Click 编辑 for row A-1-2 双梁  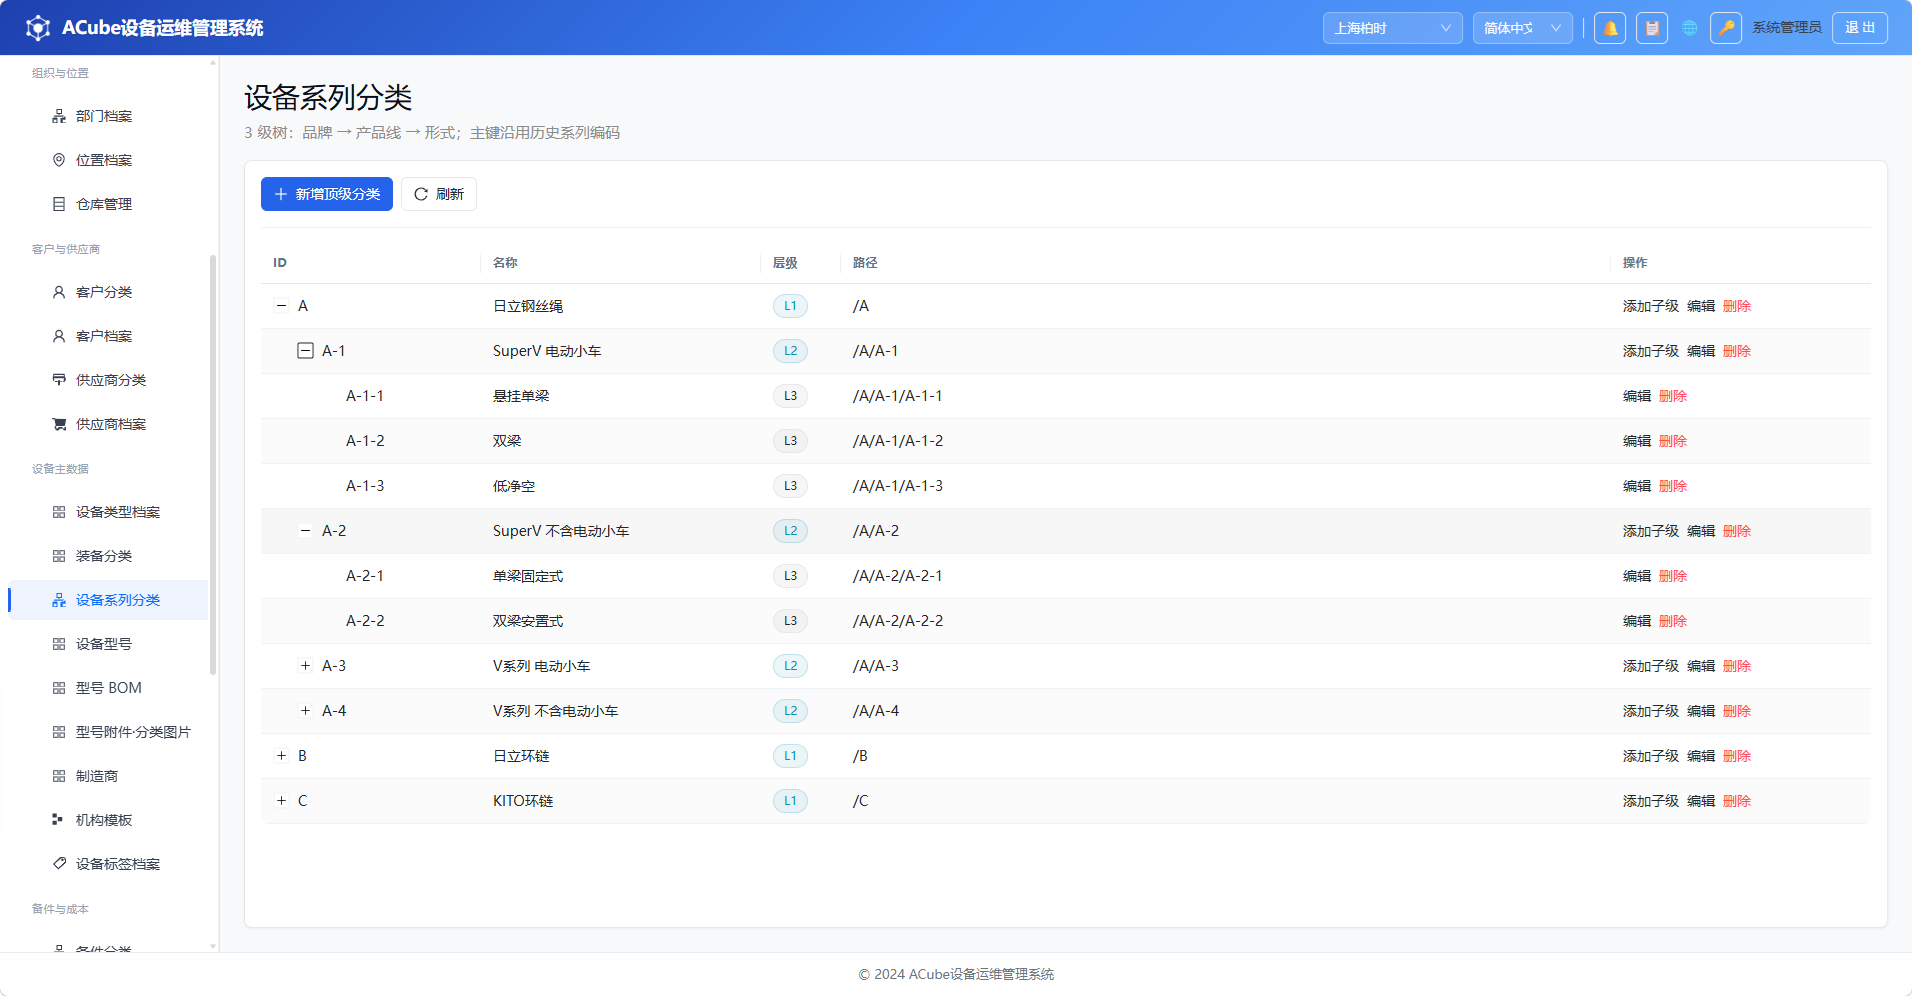point(1637,441)
